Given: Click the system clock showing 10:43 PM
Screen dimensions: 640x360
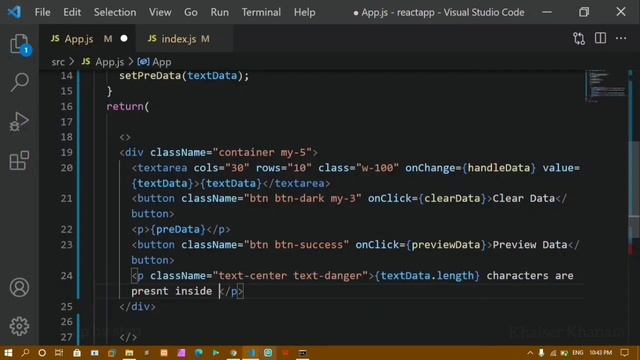Looking at the screenshot, I should coord(601,352).
